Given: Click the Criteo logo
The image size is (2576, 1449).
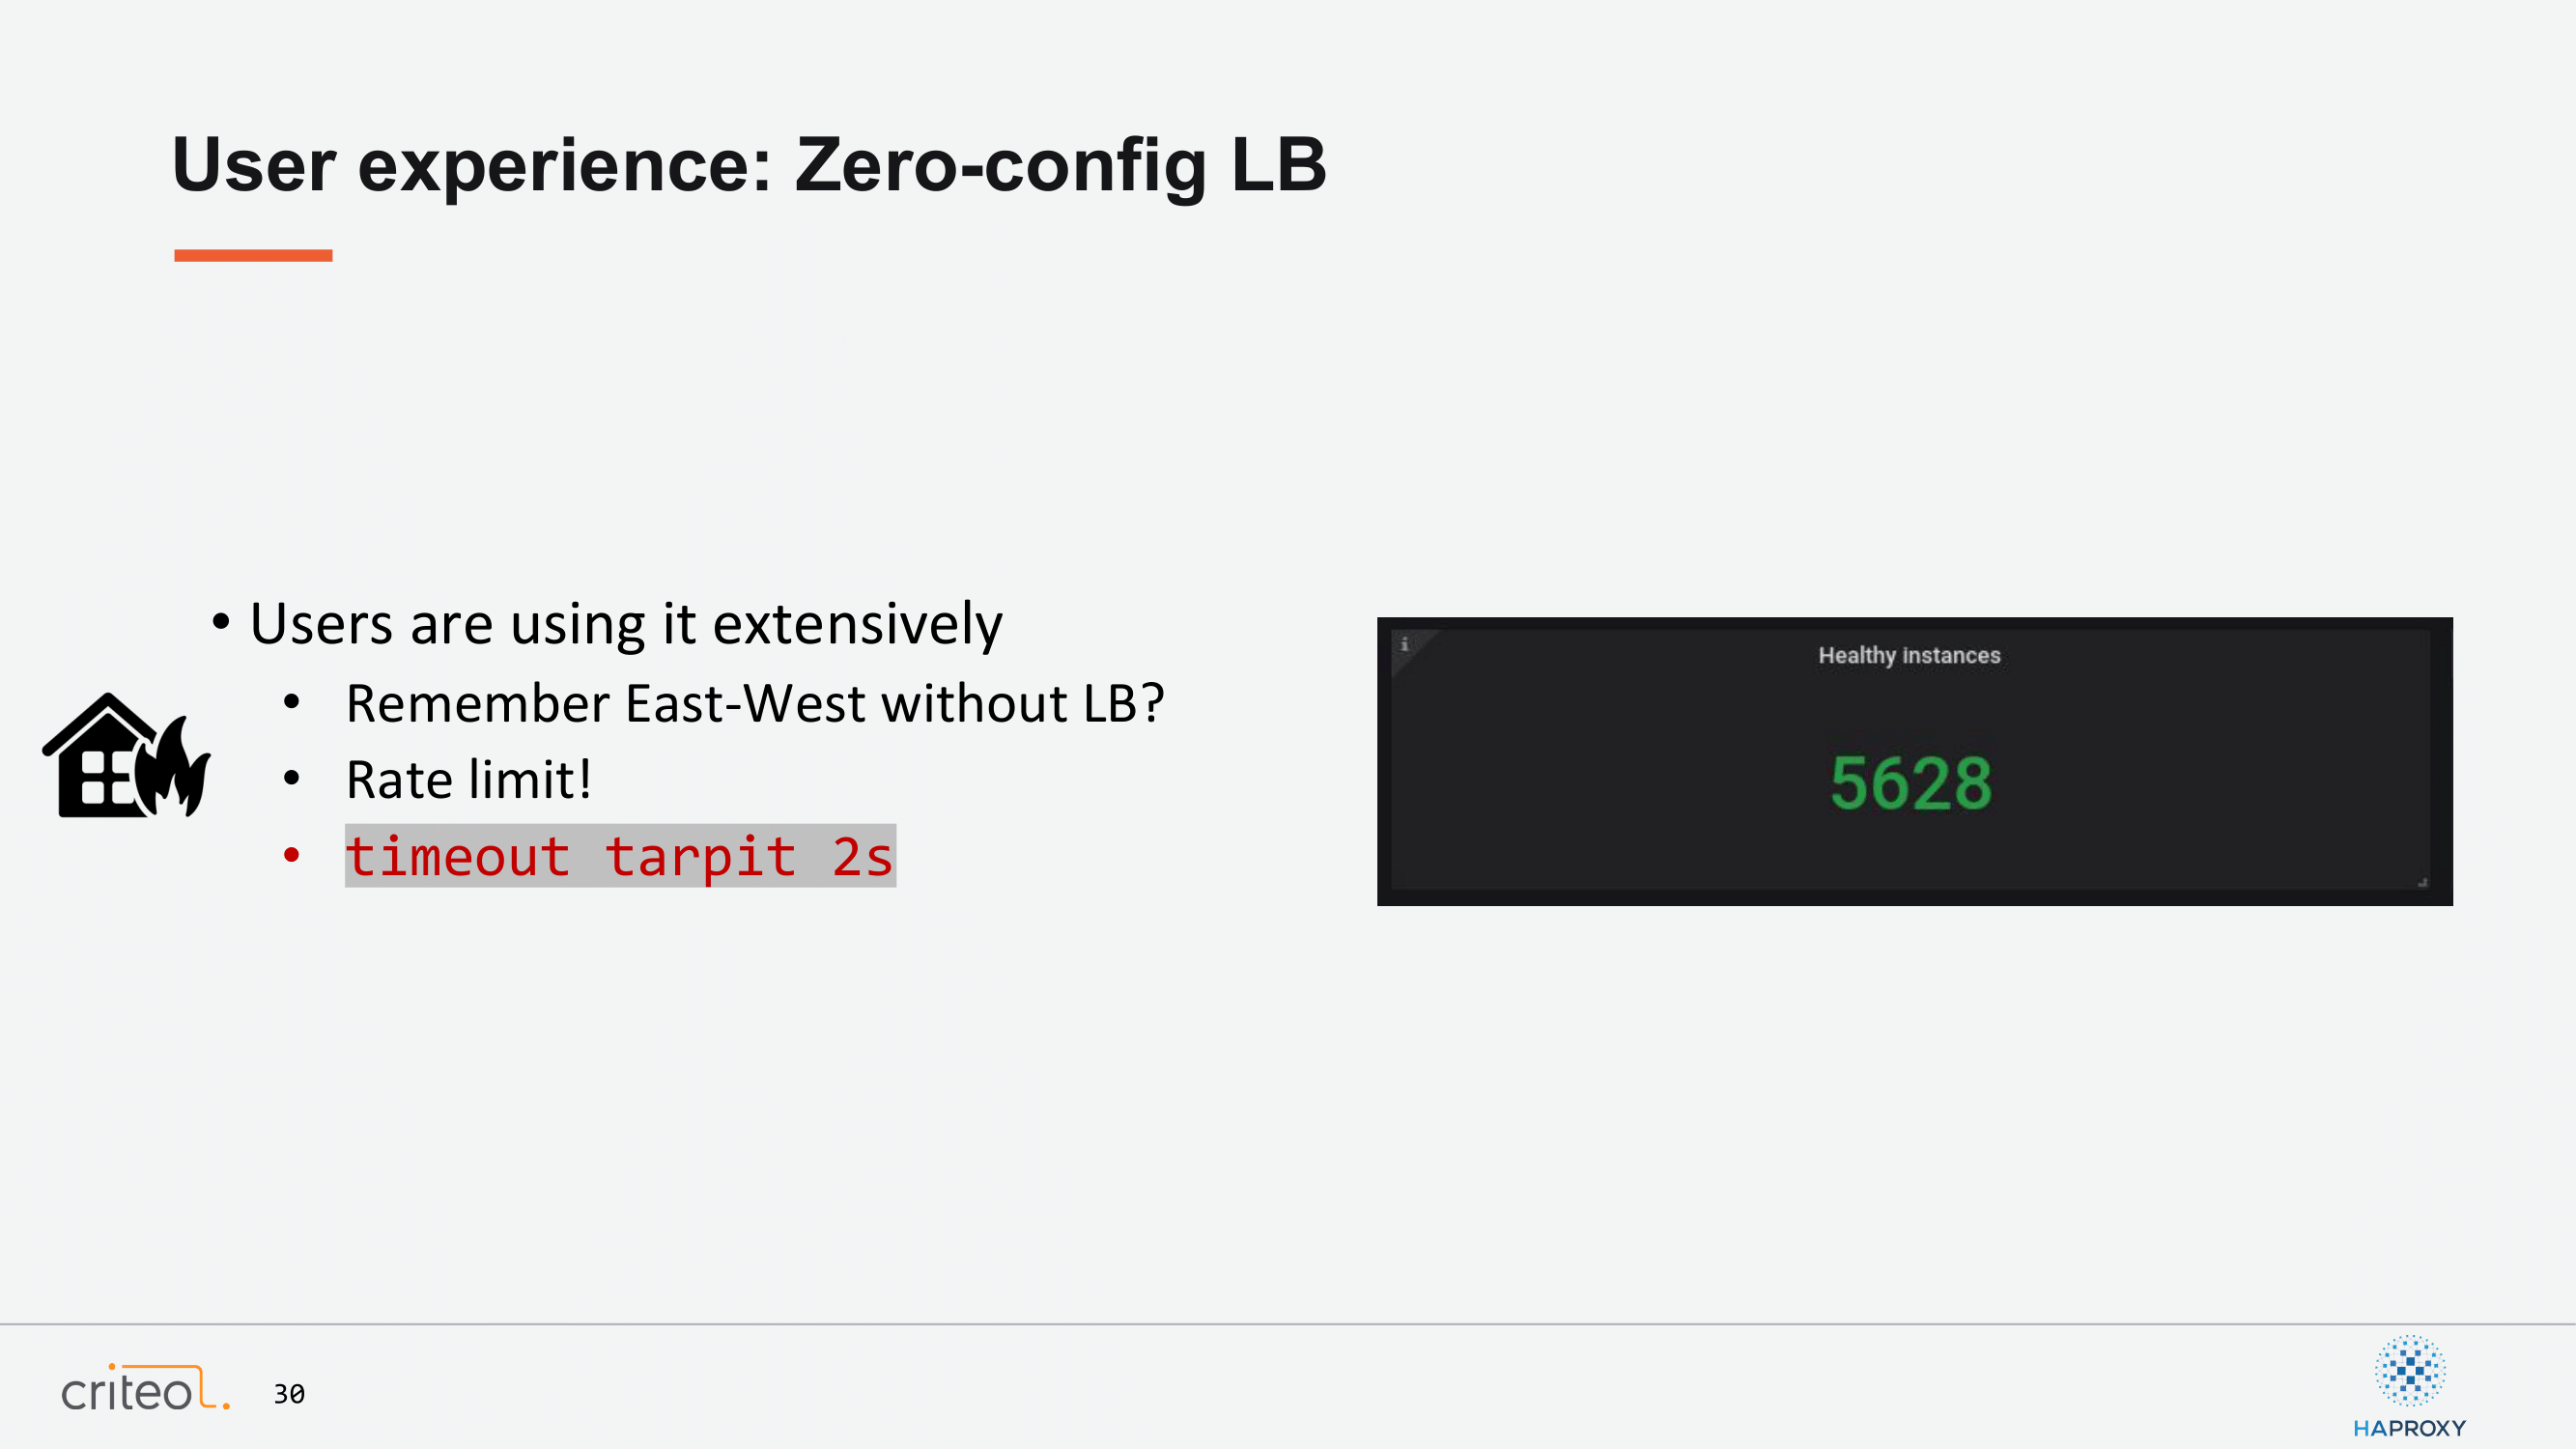Looking at the screenshot, I should pyautogui.click(x=146, y=1387).
